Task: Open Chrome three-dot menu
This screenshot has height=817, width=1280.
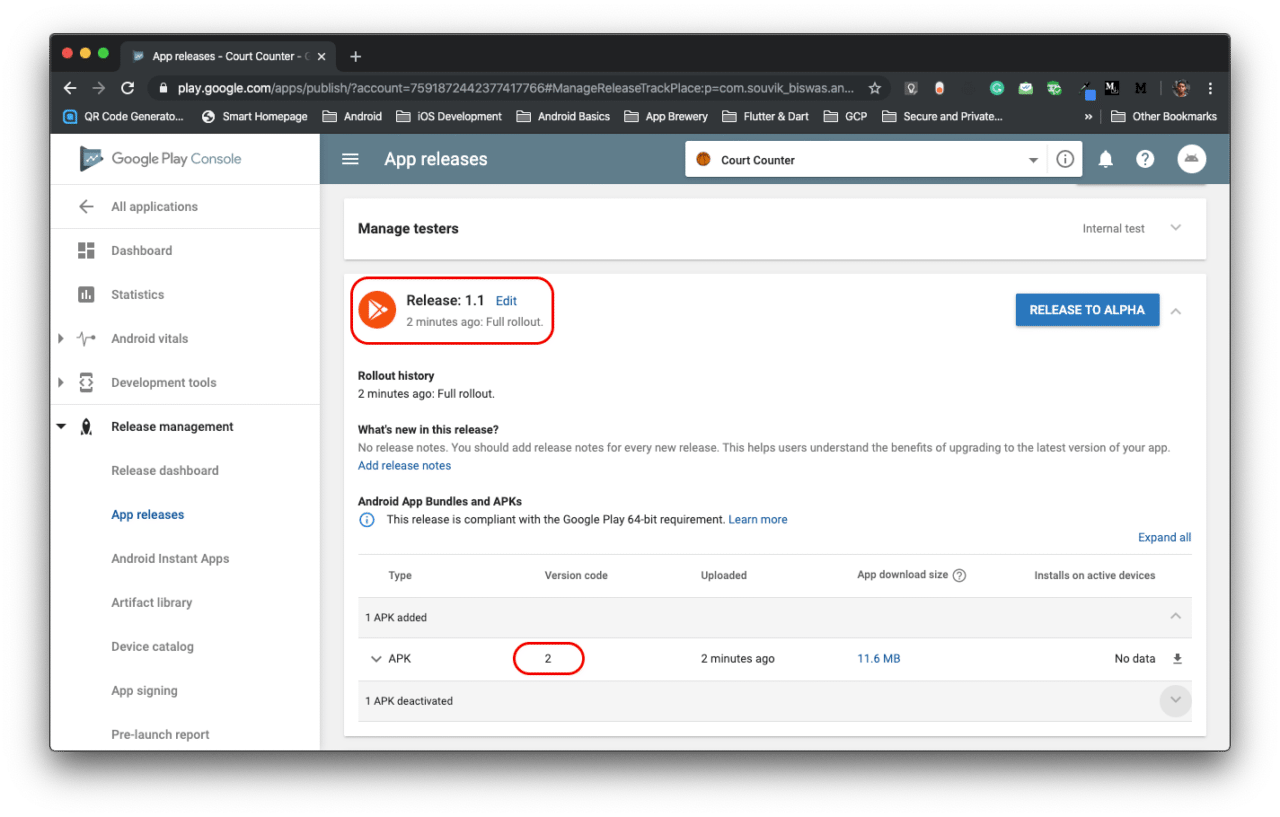Action: click(x=1211, y=88)
